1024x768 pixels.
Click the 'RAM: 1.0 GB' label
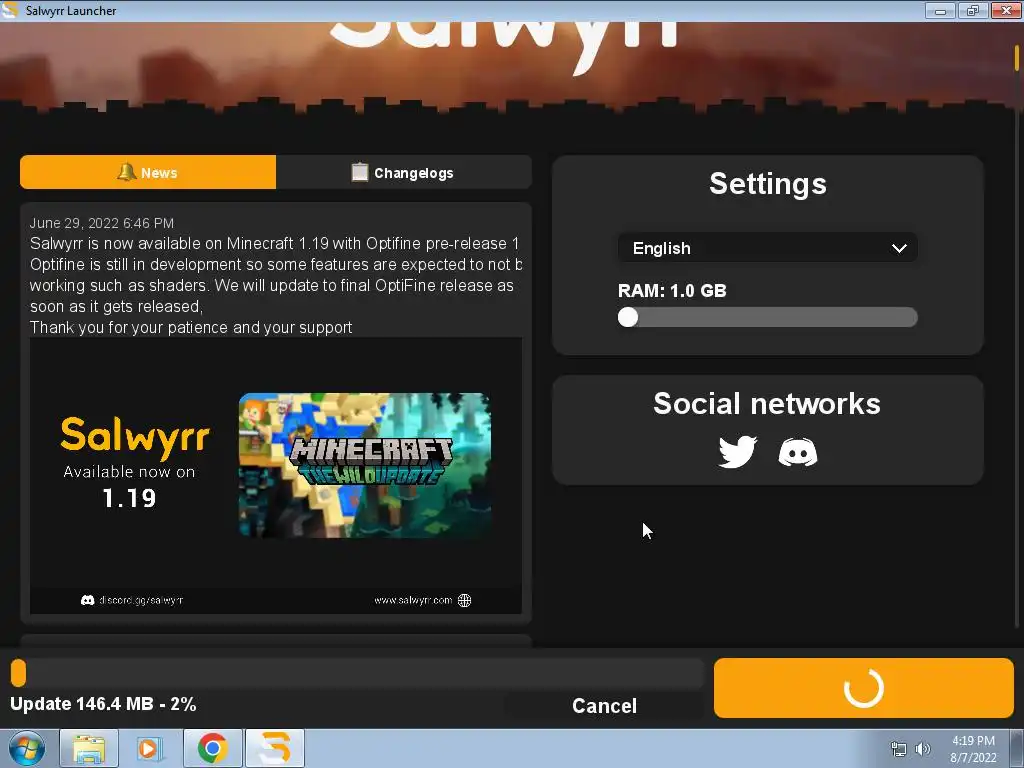point(672,291)
